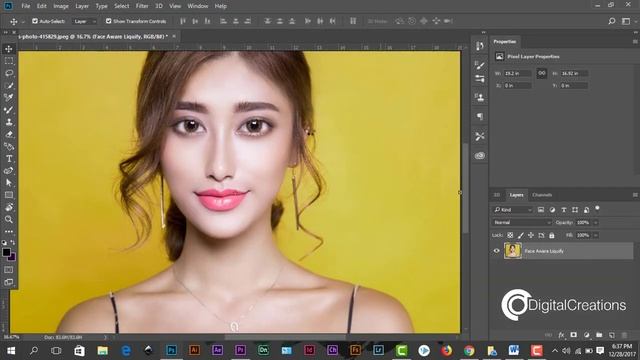Open the Image menu

tap(61, 6)
